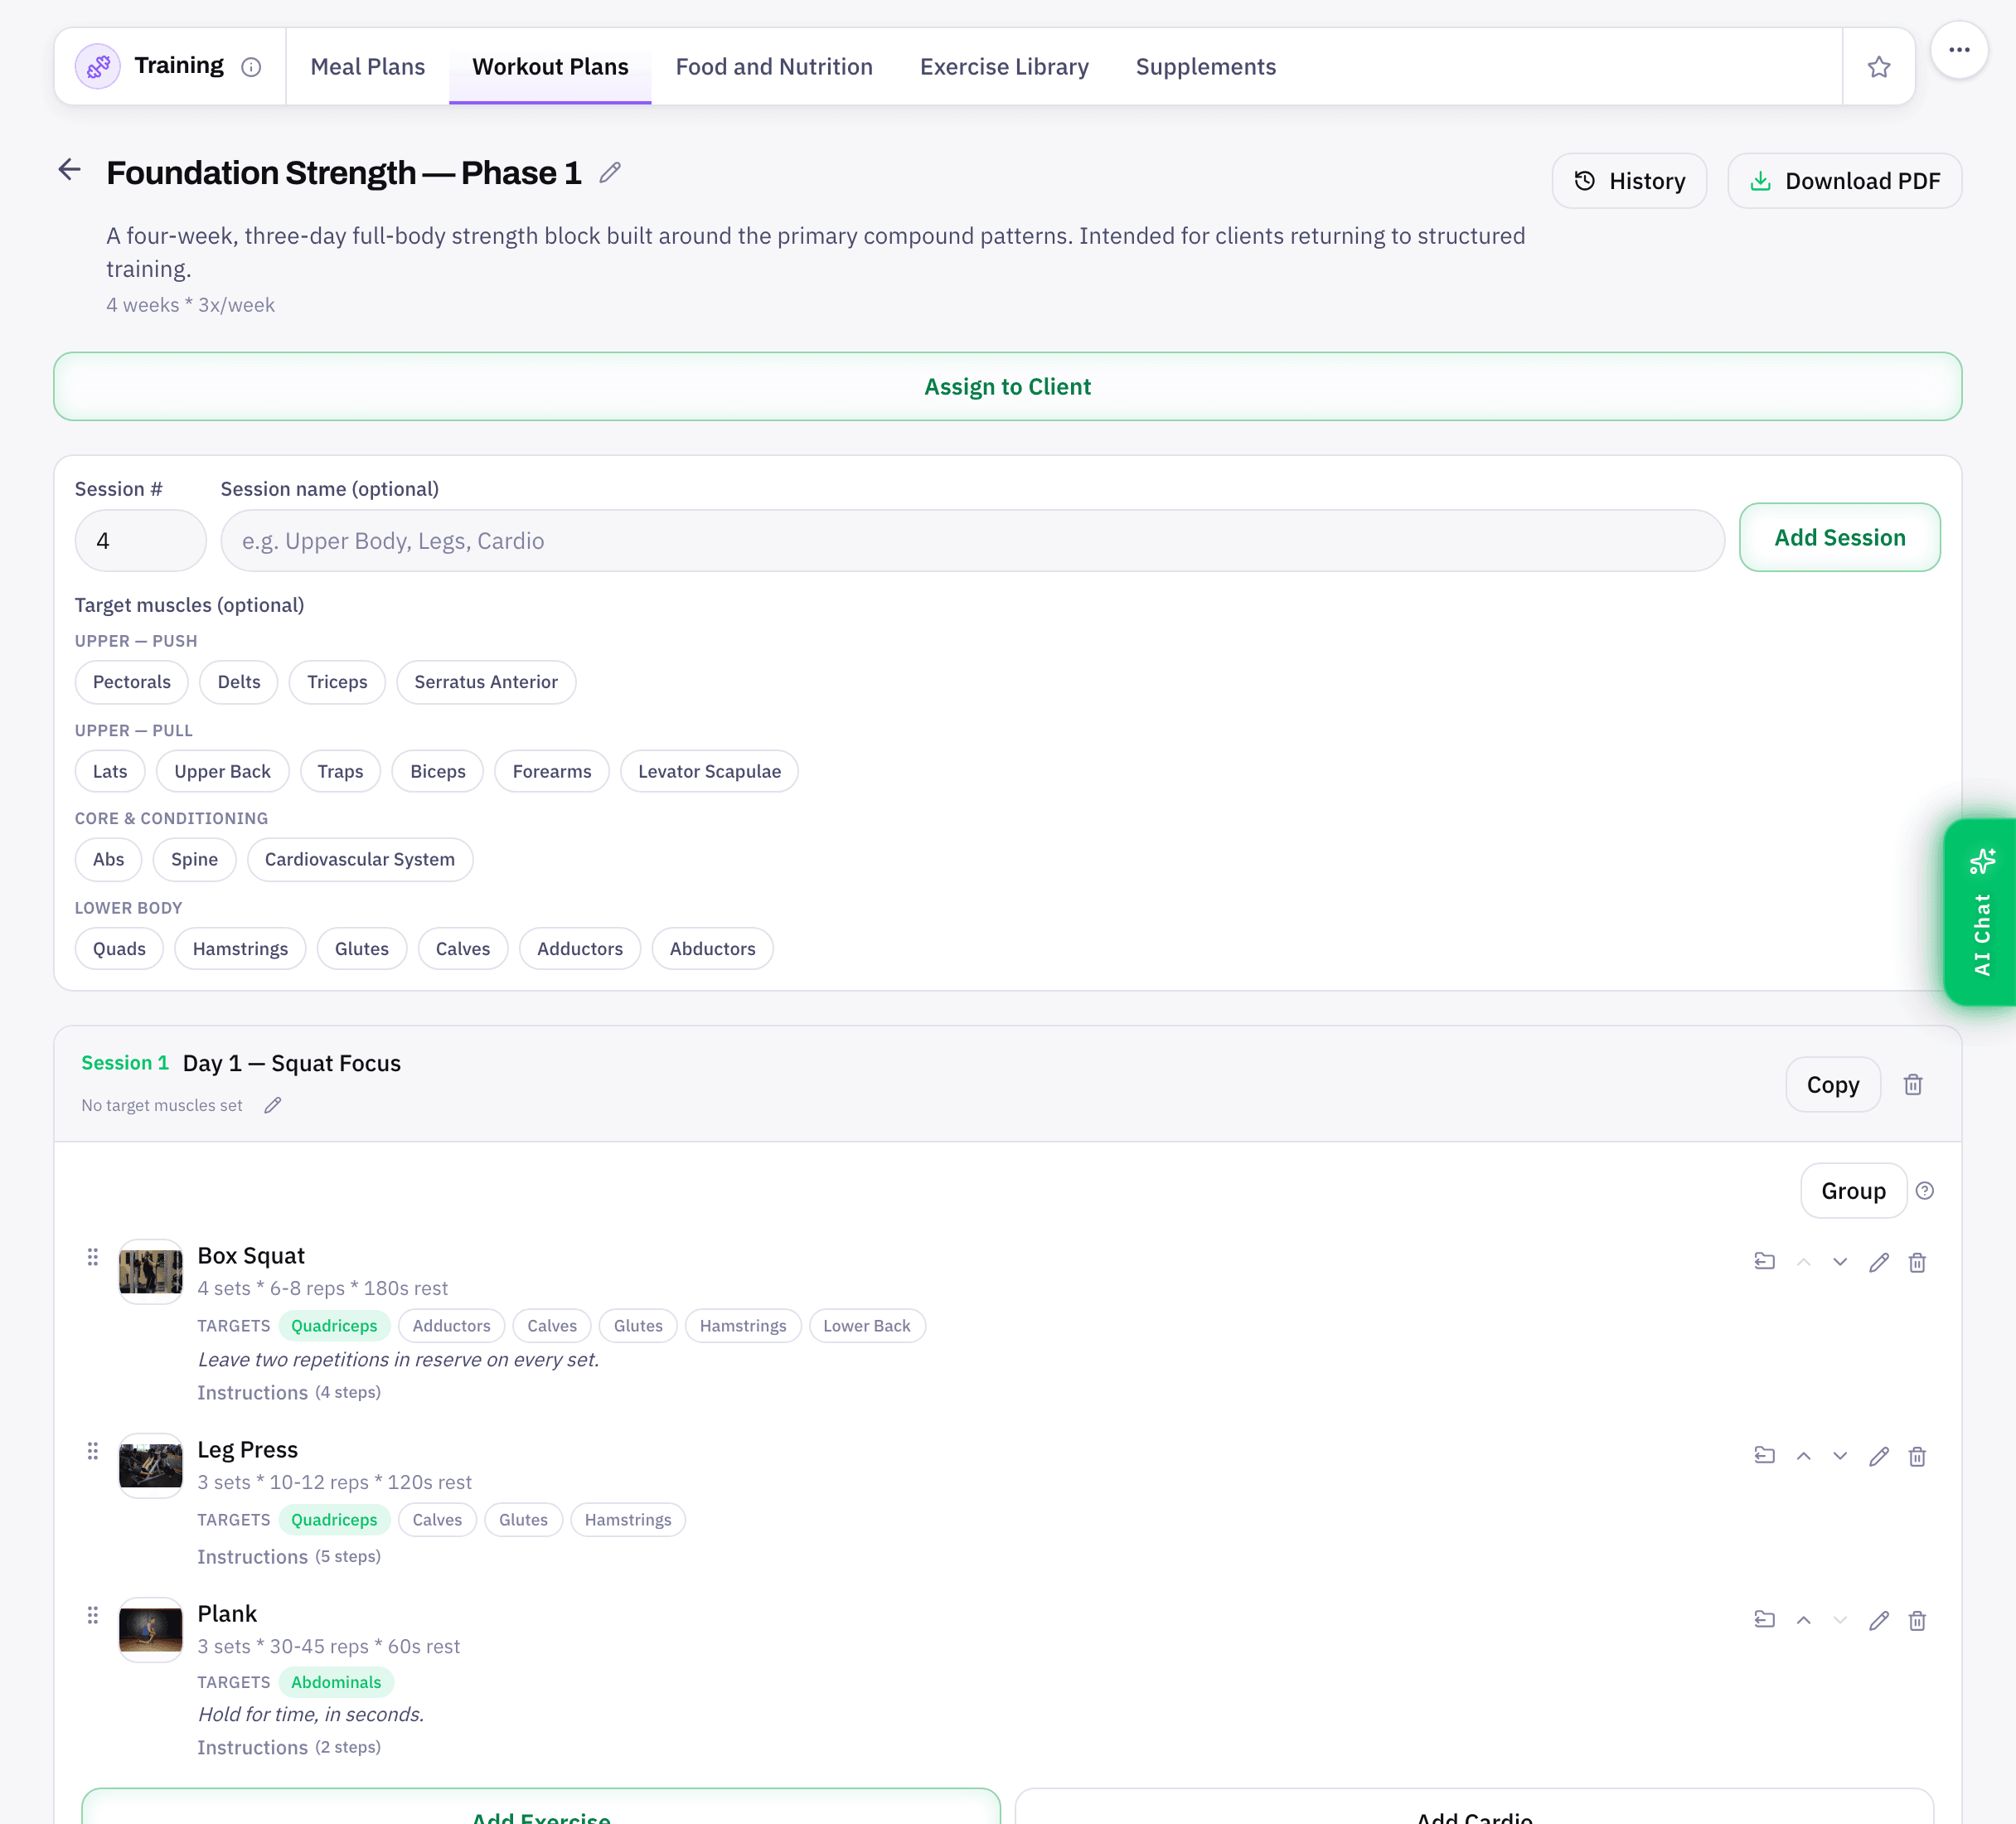The width and height of the screenshot is (2016, 1824).
Task: Open the three-dots more options menu
Action: tap(1958, 49)
